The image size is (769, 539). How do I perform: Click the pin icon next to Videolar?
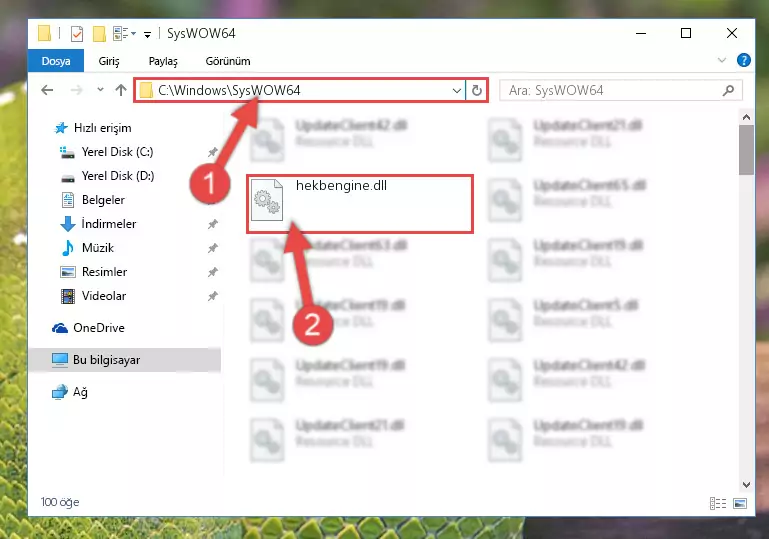tap(212, 296)
